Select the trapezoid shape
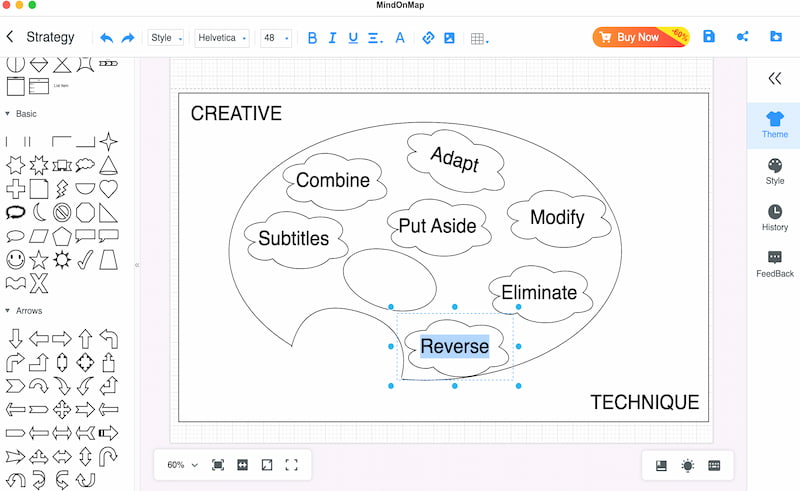800x491 pixels. [x=108, y=260]
